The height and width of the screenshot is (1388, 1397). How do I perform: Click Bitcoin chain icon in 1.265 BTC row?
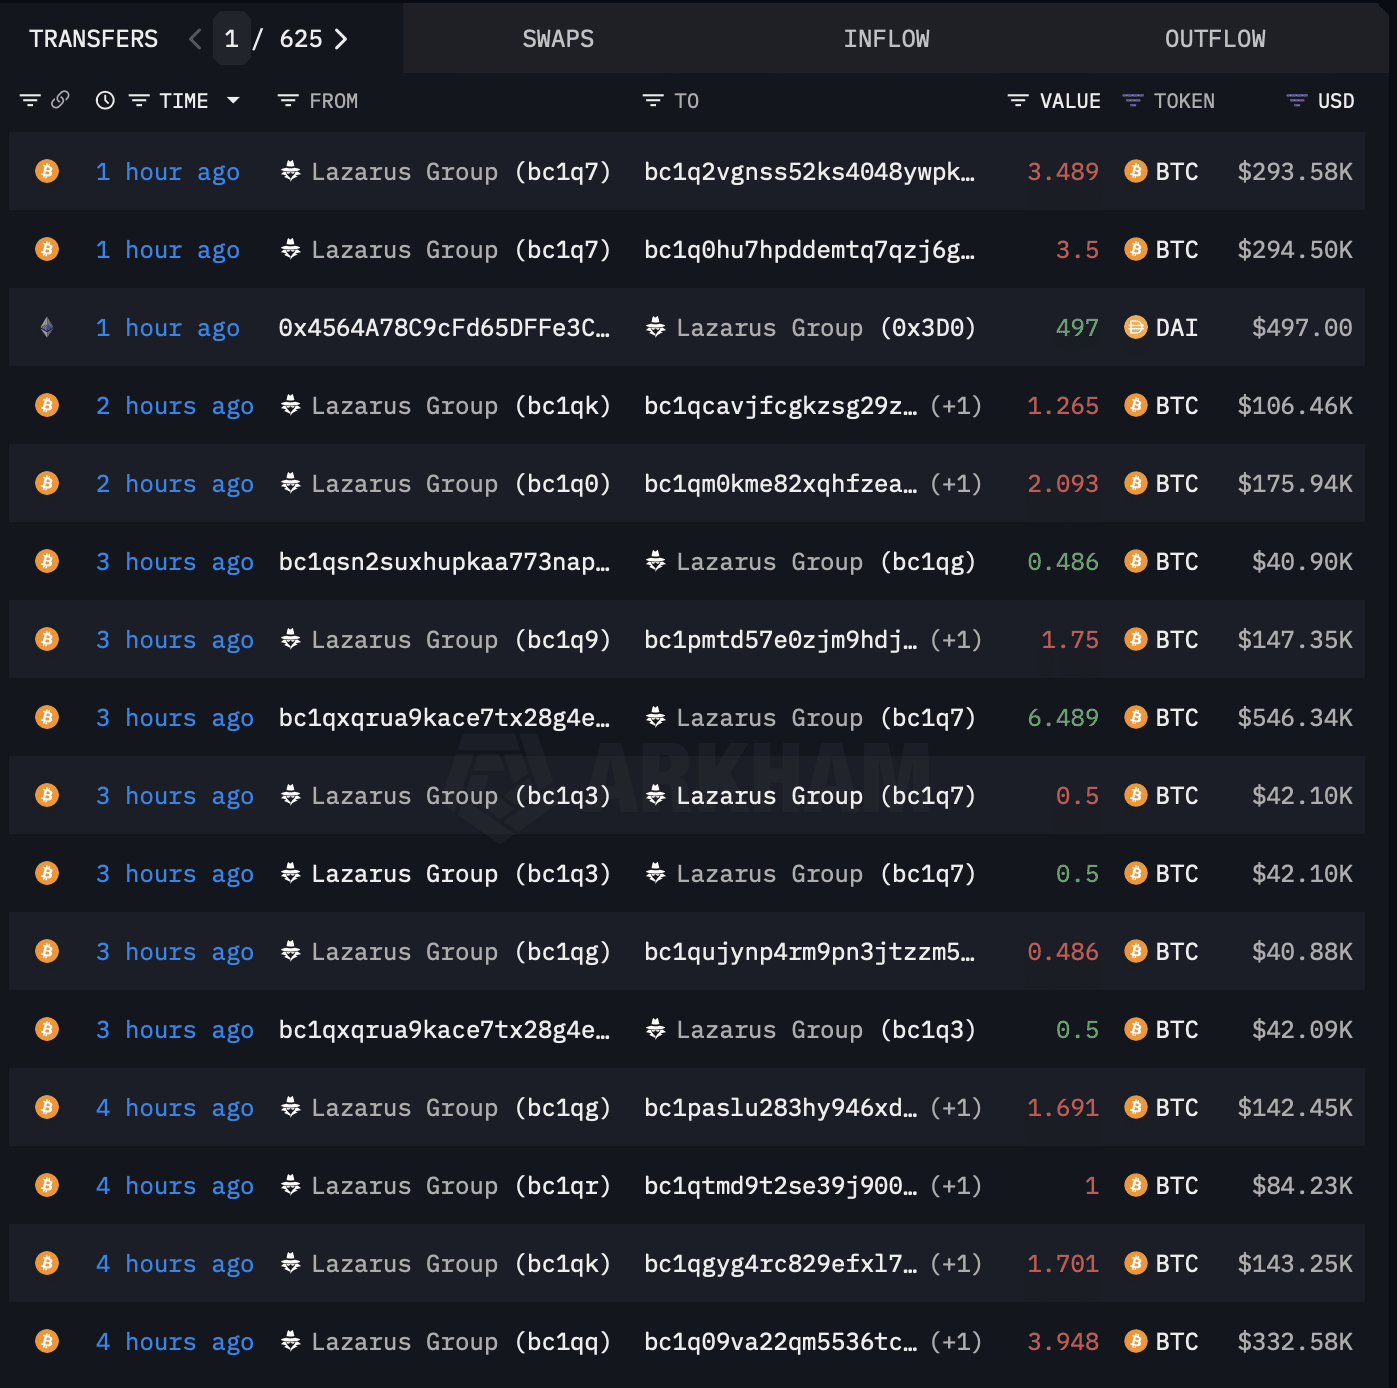[x=47, y=405]
